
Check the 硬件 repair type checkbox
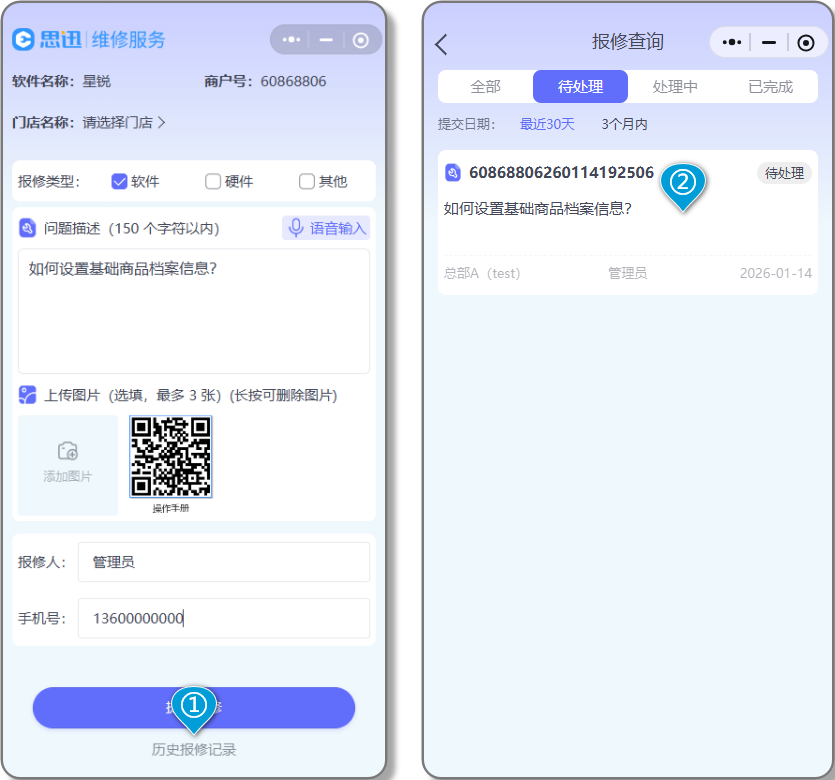213,181
